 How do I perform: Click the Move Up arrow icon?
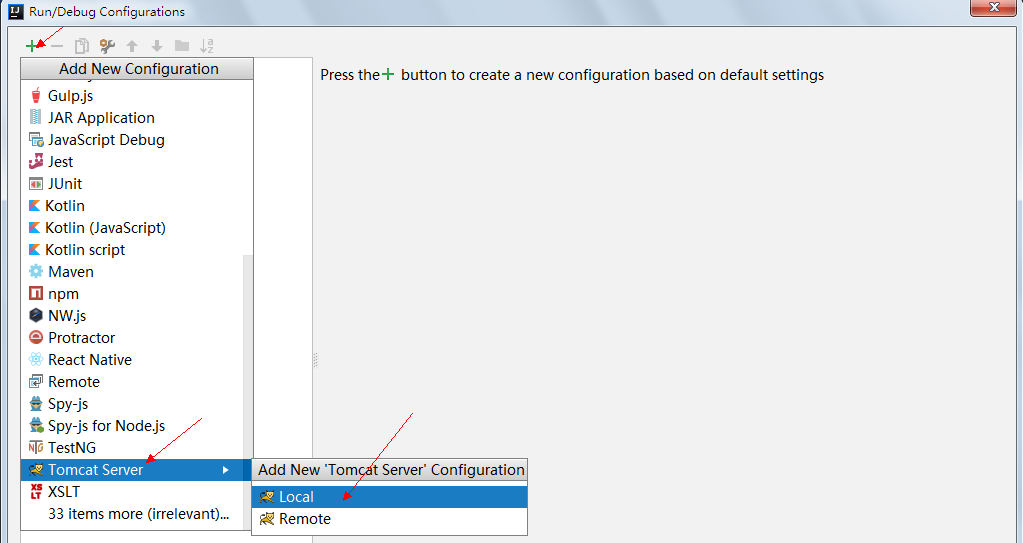click(132, 46)
